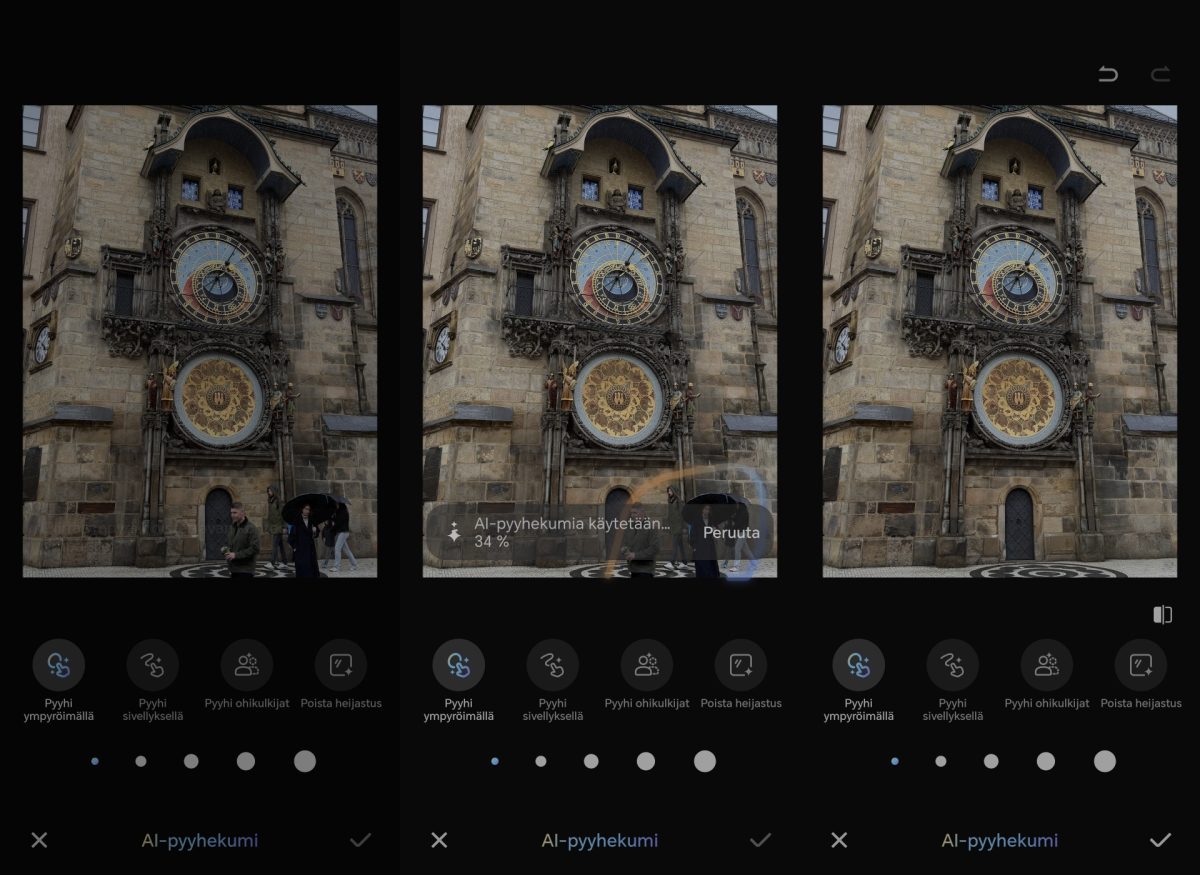Select Pyyhi ohikulkijat in the right panel
The image size is (1200, 875).
(1046, 665)
